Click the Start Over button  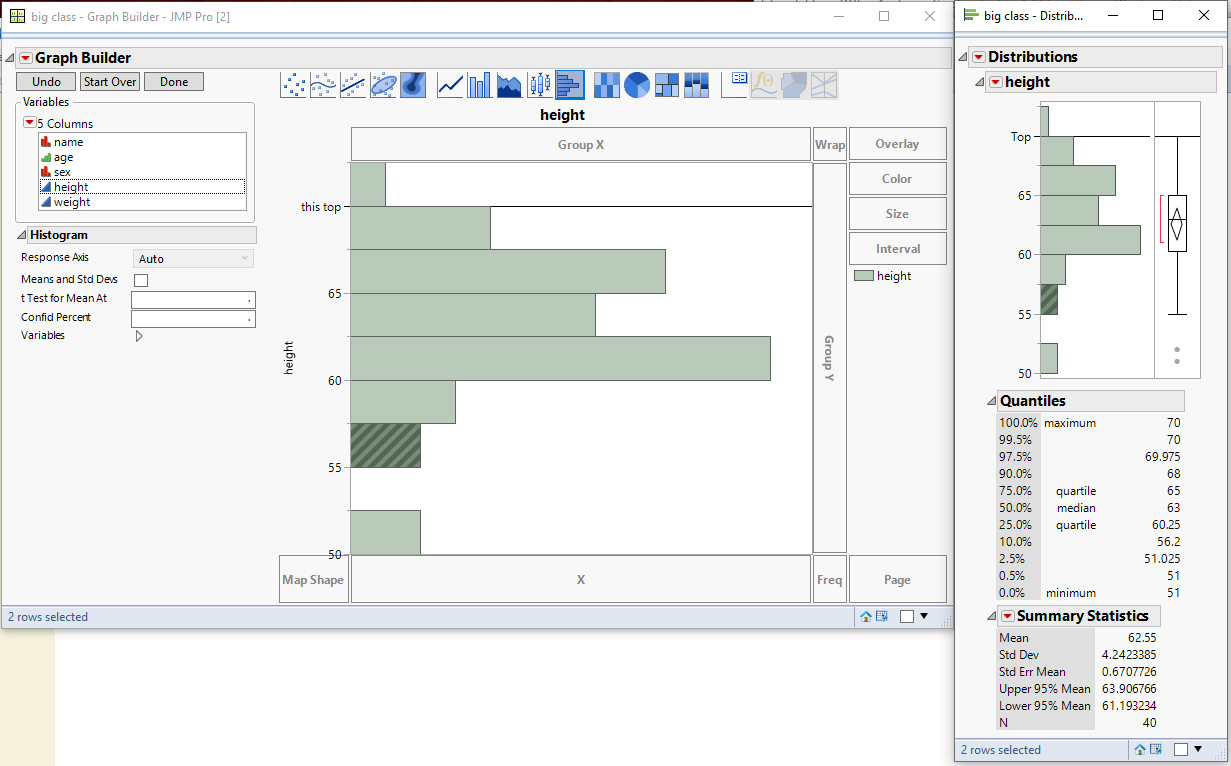pos(110,82)
